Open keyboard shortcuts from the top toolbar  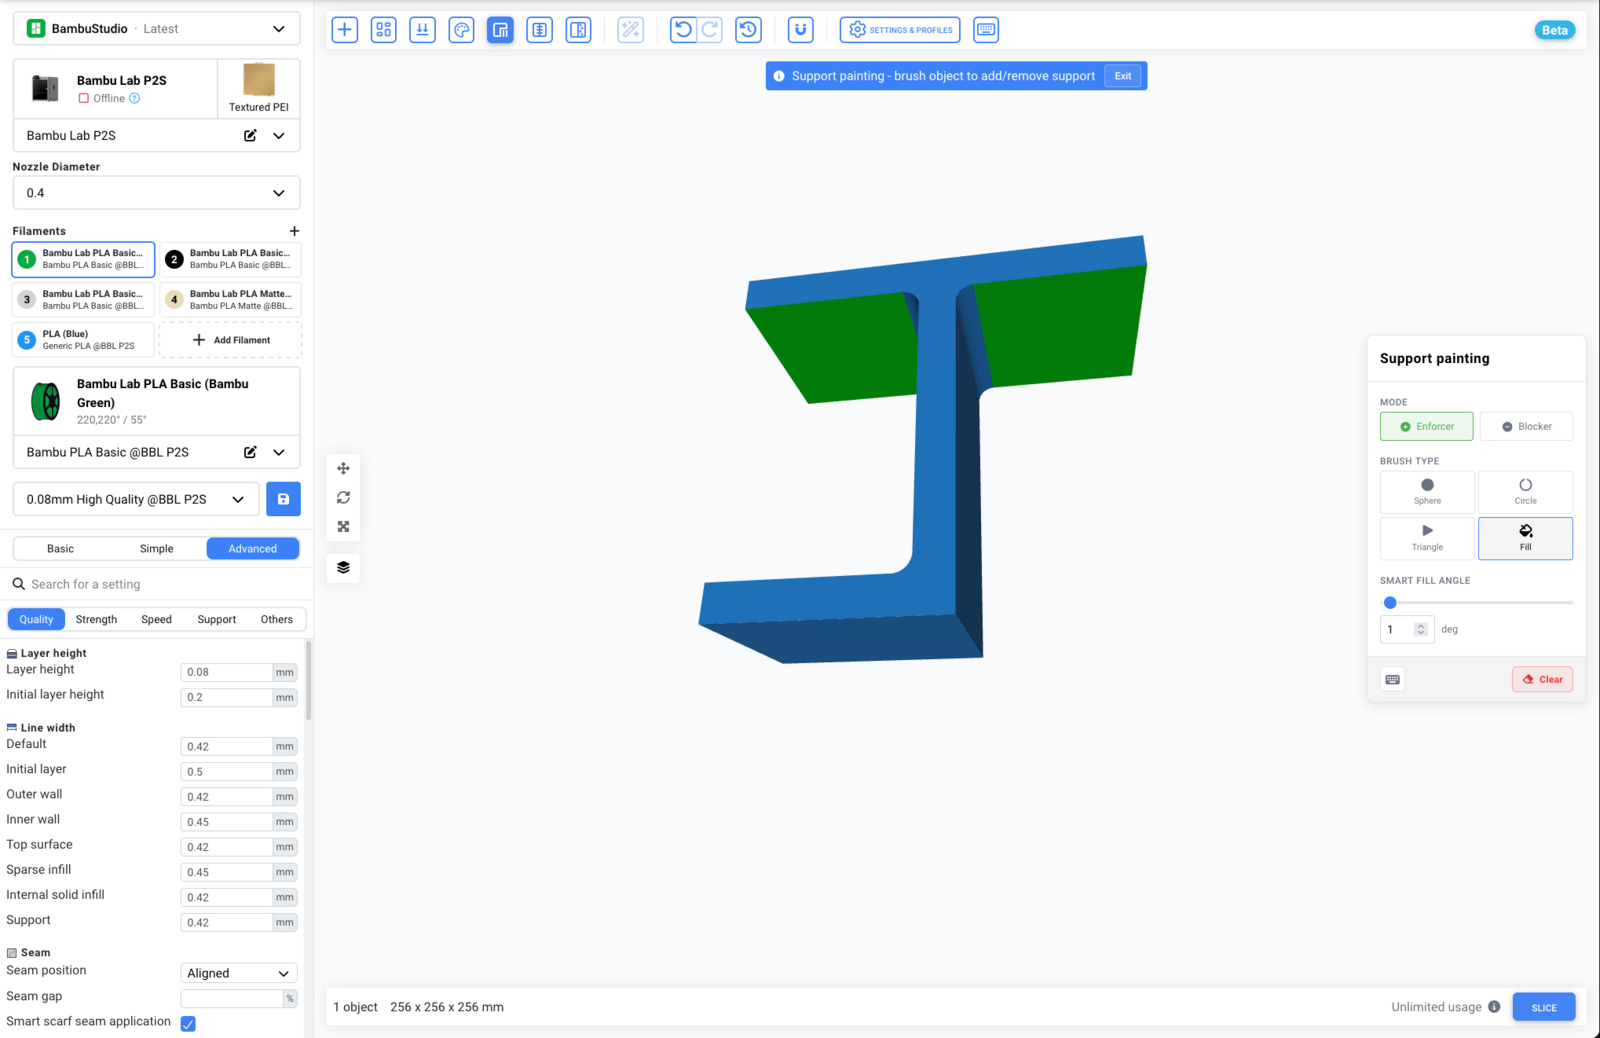(986, 30)
